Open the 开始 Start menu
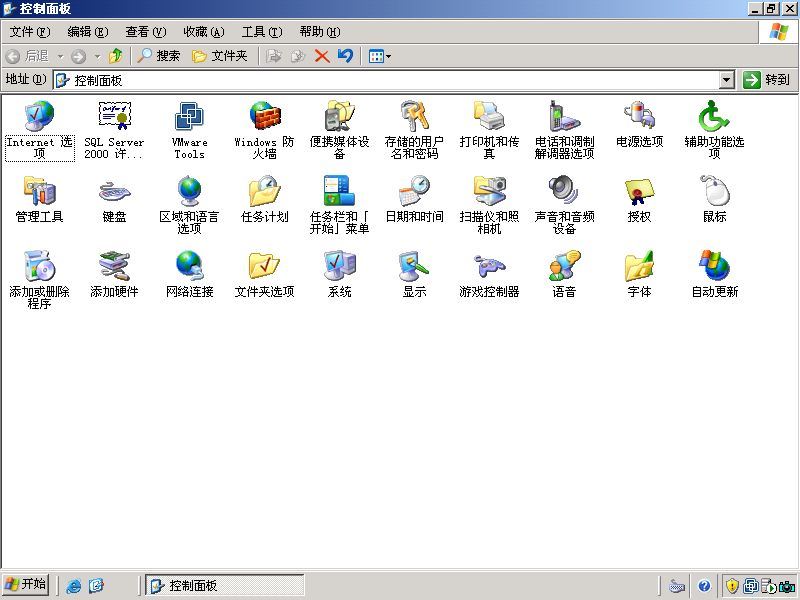The height and width of the screenshot is (600, 800). coord(26,584)
